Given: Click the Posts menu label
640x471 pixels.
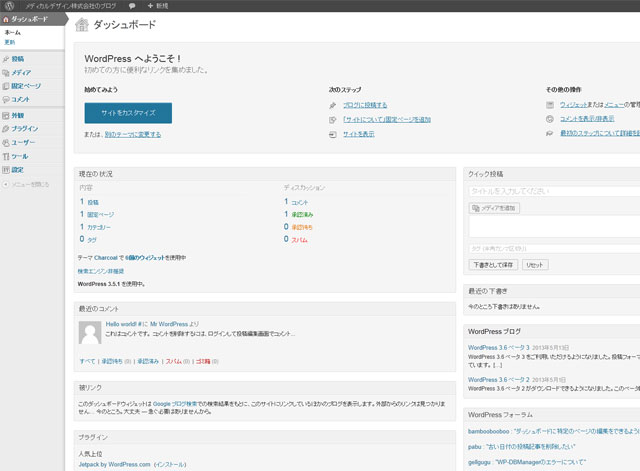Looking at the screenshot, I should [18, 59].
